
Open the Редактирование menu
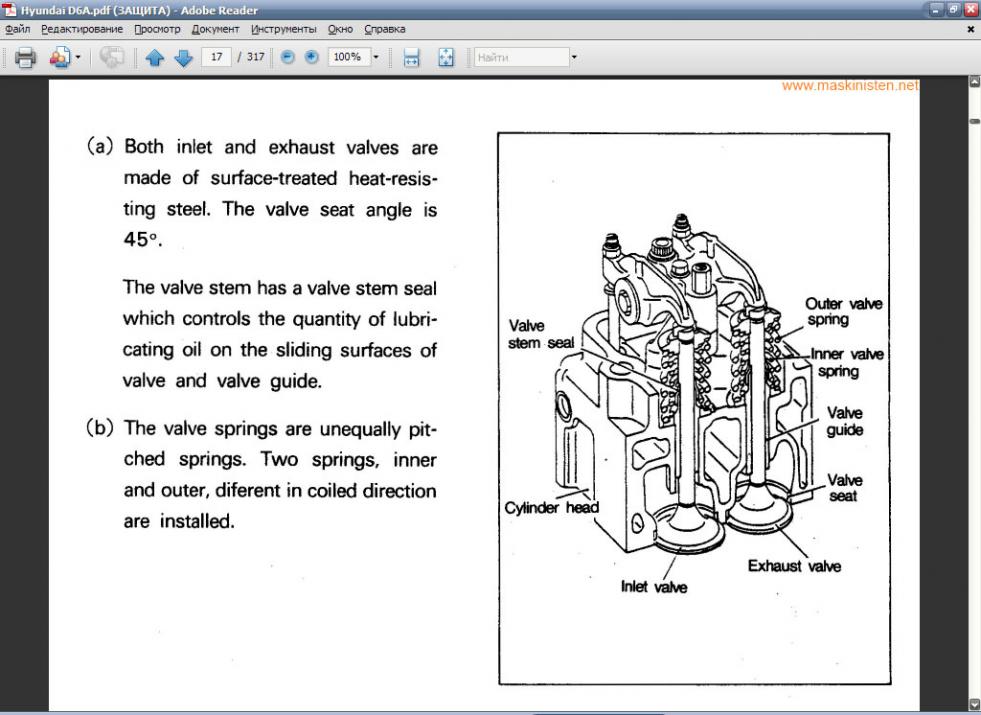[x=82, y=29]
